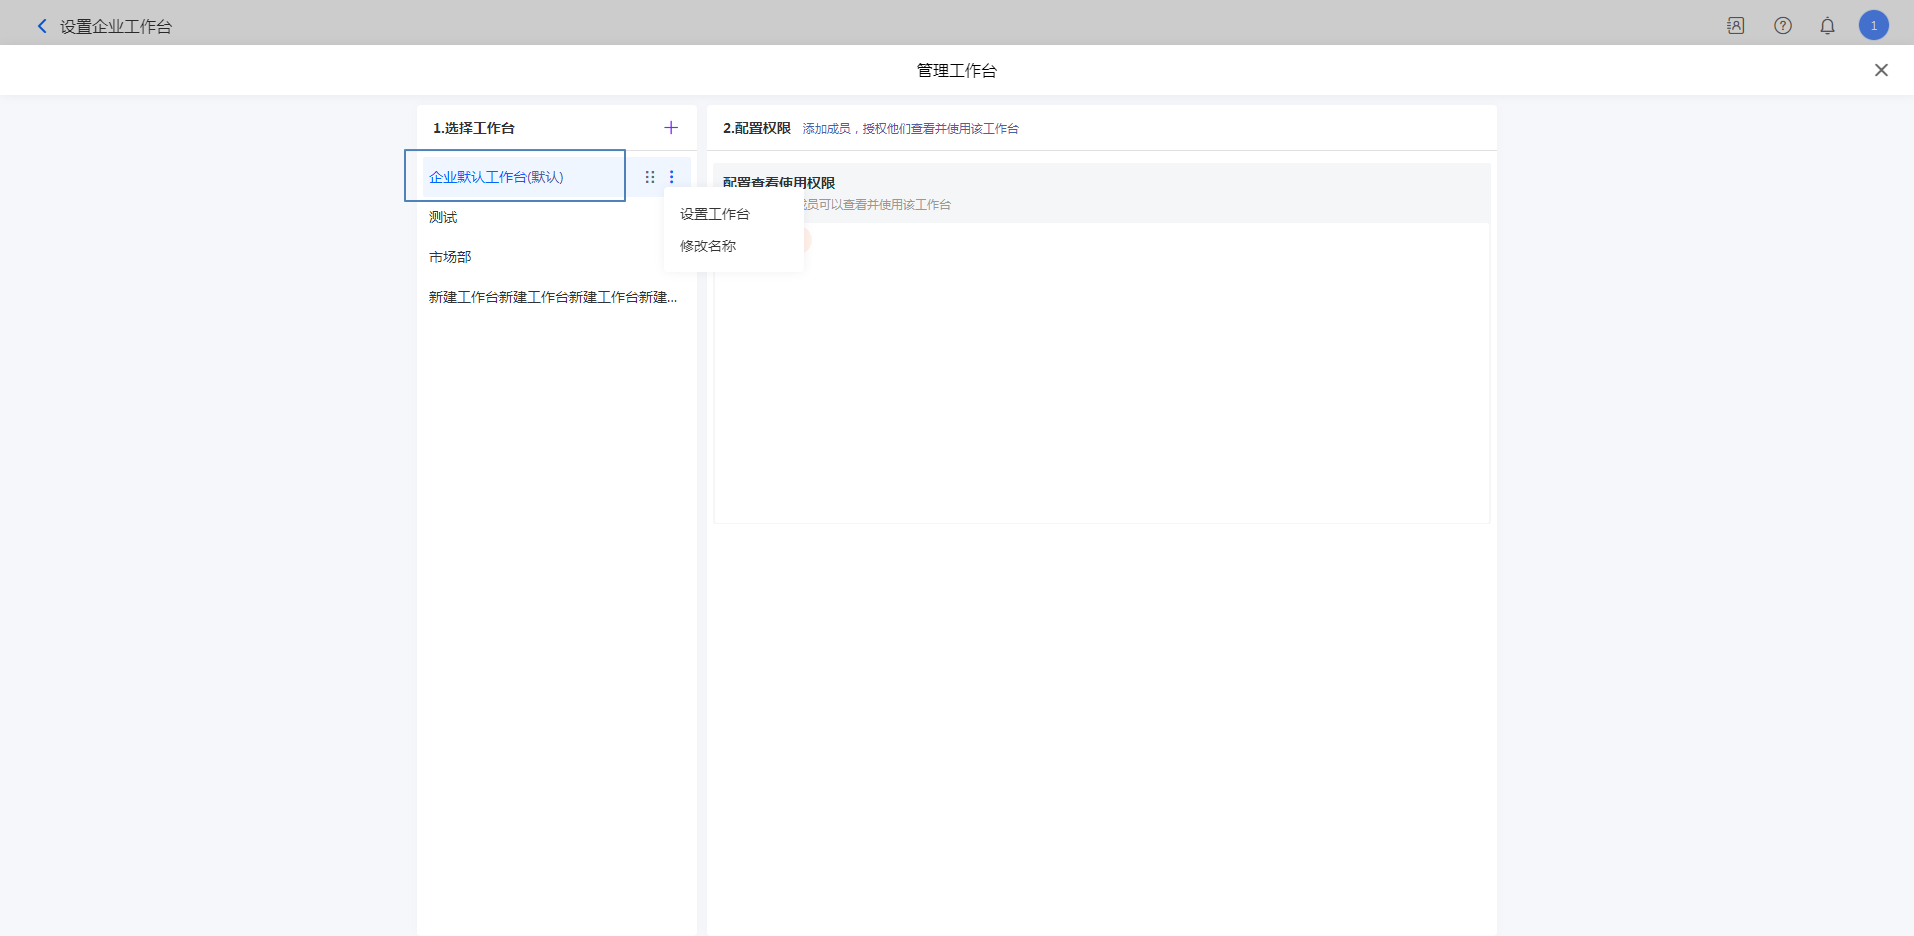Click the 2.配置权限 section header
1914x936 pixels.
click(757, 128)
